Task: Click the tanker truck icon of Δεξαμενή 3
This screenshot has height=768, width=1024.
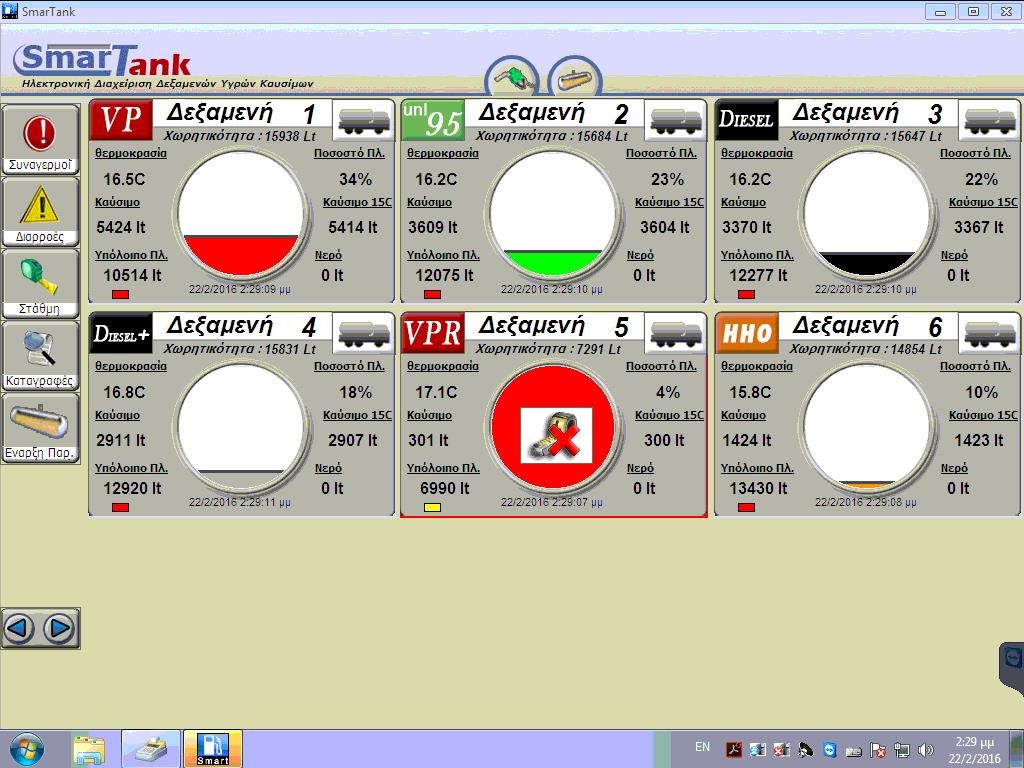Action: (x=989, y=120)
